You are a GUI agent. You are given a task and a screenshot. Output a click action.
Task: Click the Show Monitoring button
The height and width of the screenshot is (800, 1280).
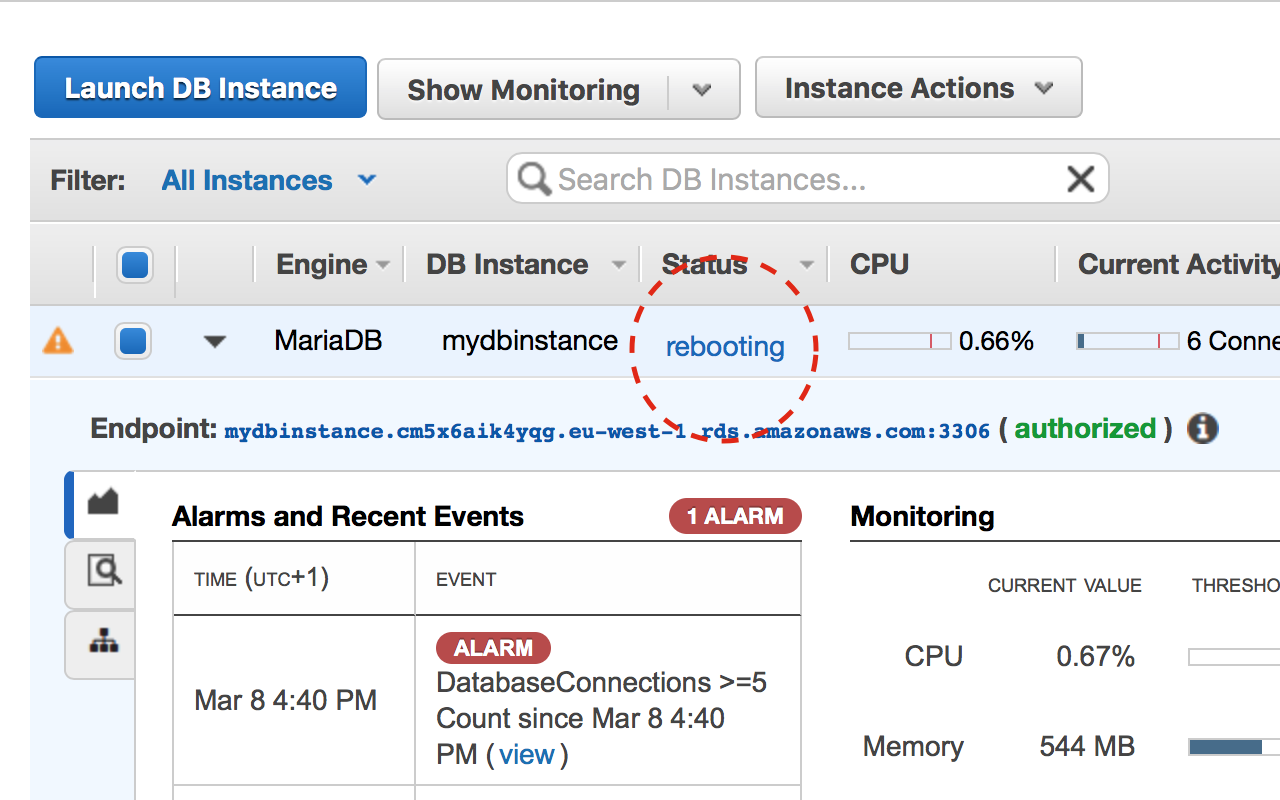pyautogui.click(x=523, y=90)
